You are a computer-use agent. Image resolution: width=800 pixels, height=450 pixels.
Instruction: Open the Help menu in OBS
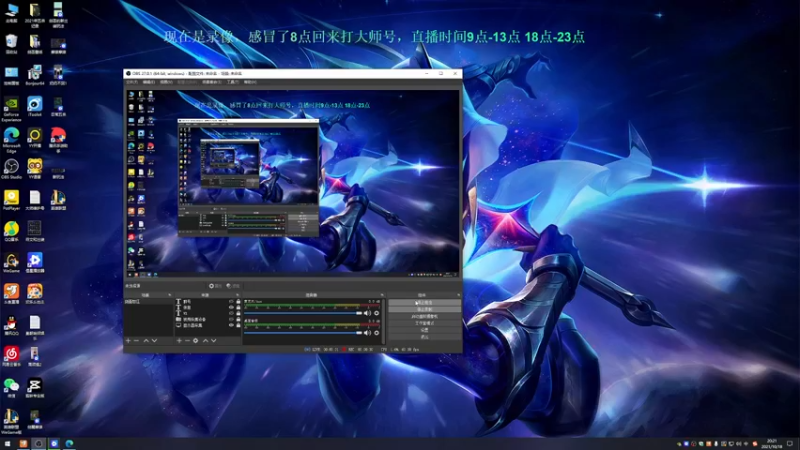[x=249, y=82]
